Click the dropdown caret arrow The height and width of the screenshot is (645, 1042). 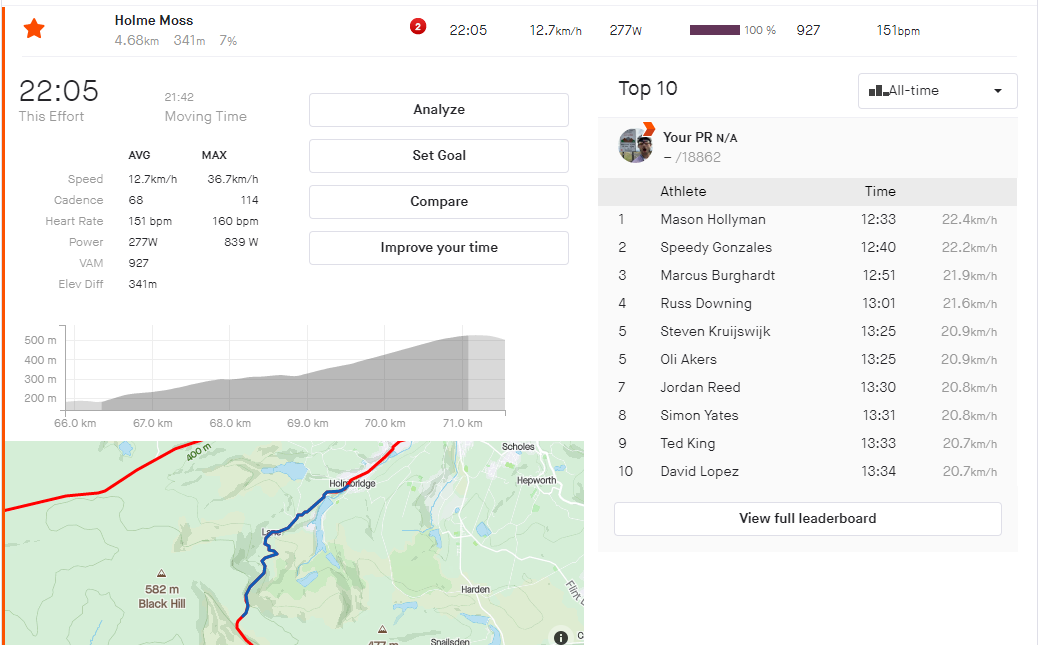coord(997,91)
